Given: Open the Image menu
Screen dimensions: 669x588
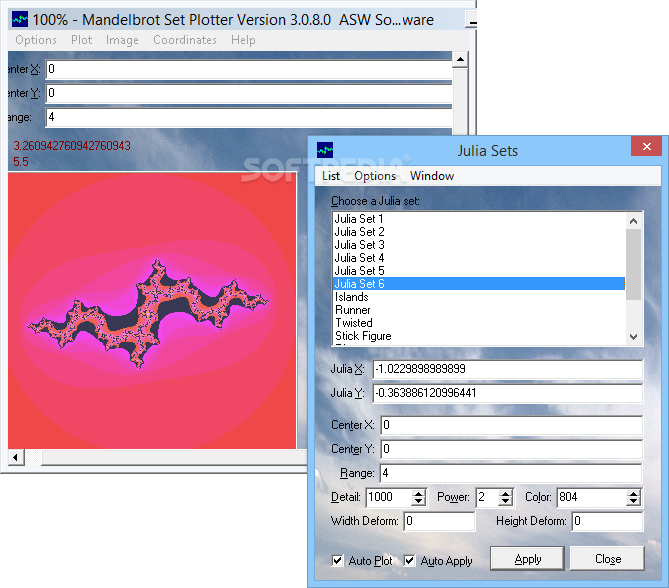Looking at the screenshot, I should (122, 40).
